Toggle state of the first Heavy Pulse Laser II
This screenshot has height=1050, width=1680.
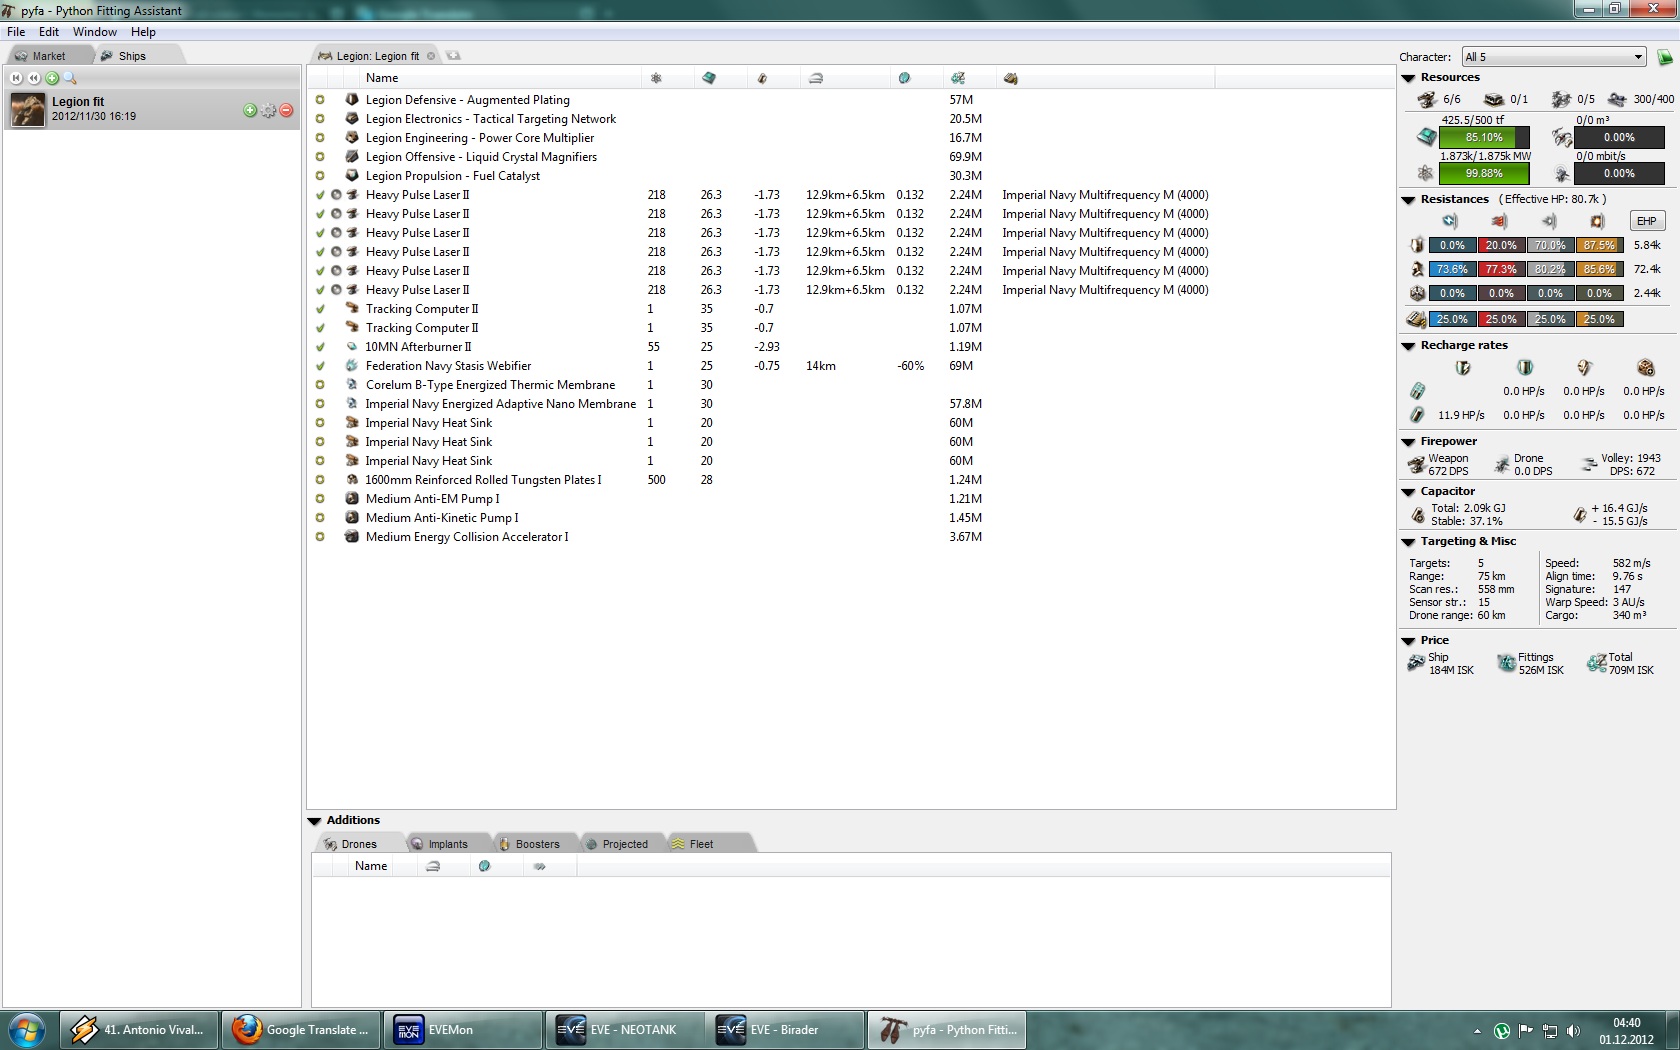[x=320, y=195]
